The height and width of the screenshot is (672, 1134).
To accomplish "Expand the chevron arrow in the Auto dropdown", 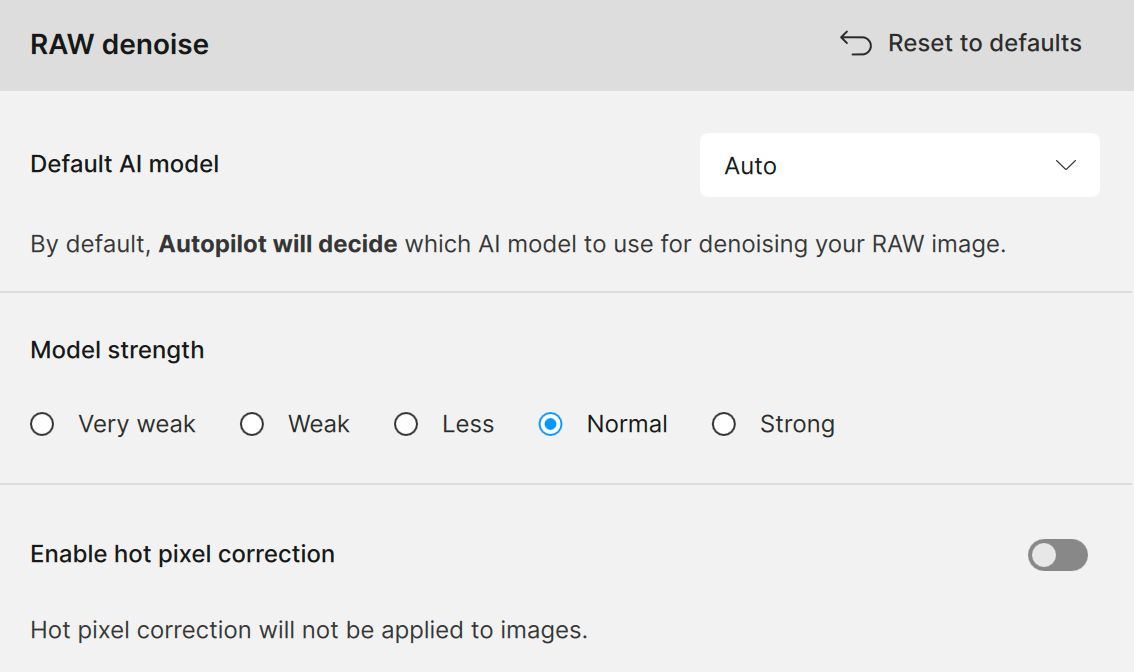I will (1065, 166).
